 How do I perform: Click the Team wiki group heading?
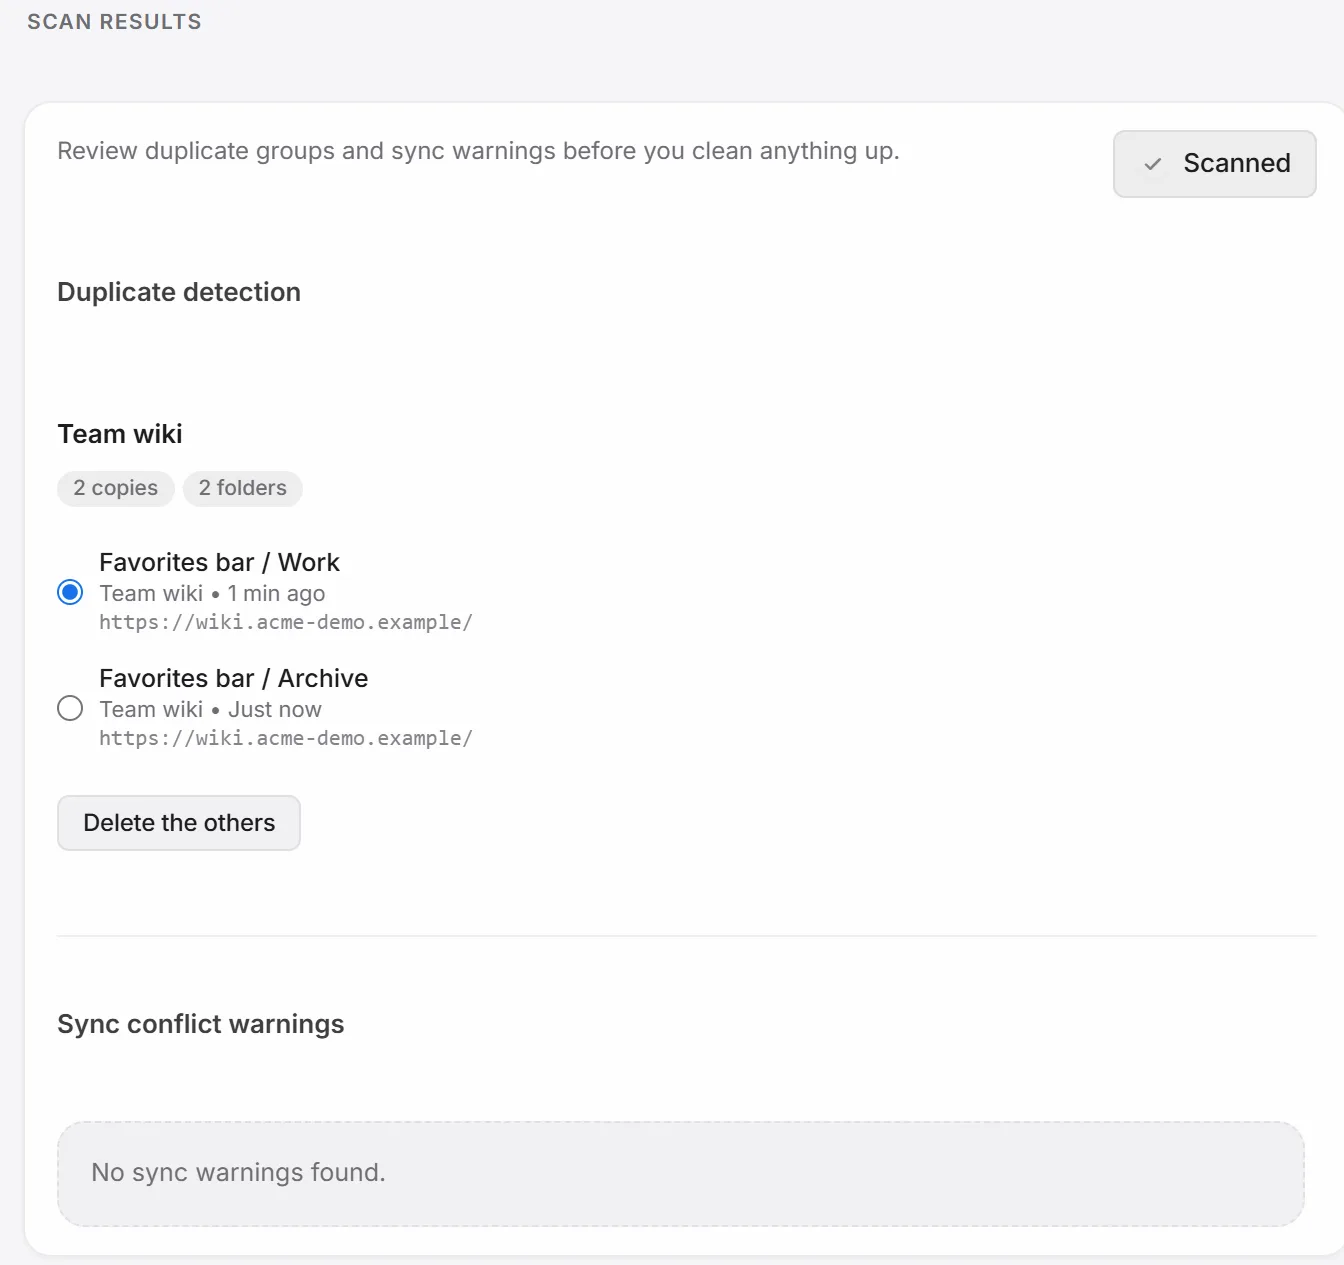(x=120, y=434)
